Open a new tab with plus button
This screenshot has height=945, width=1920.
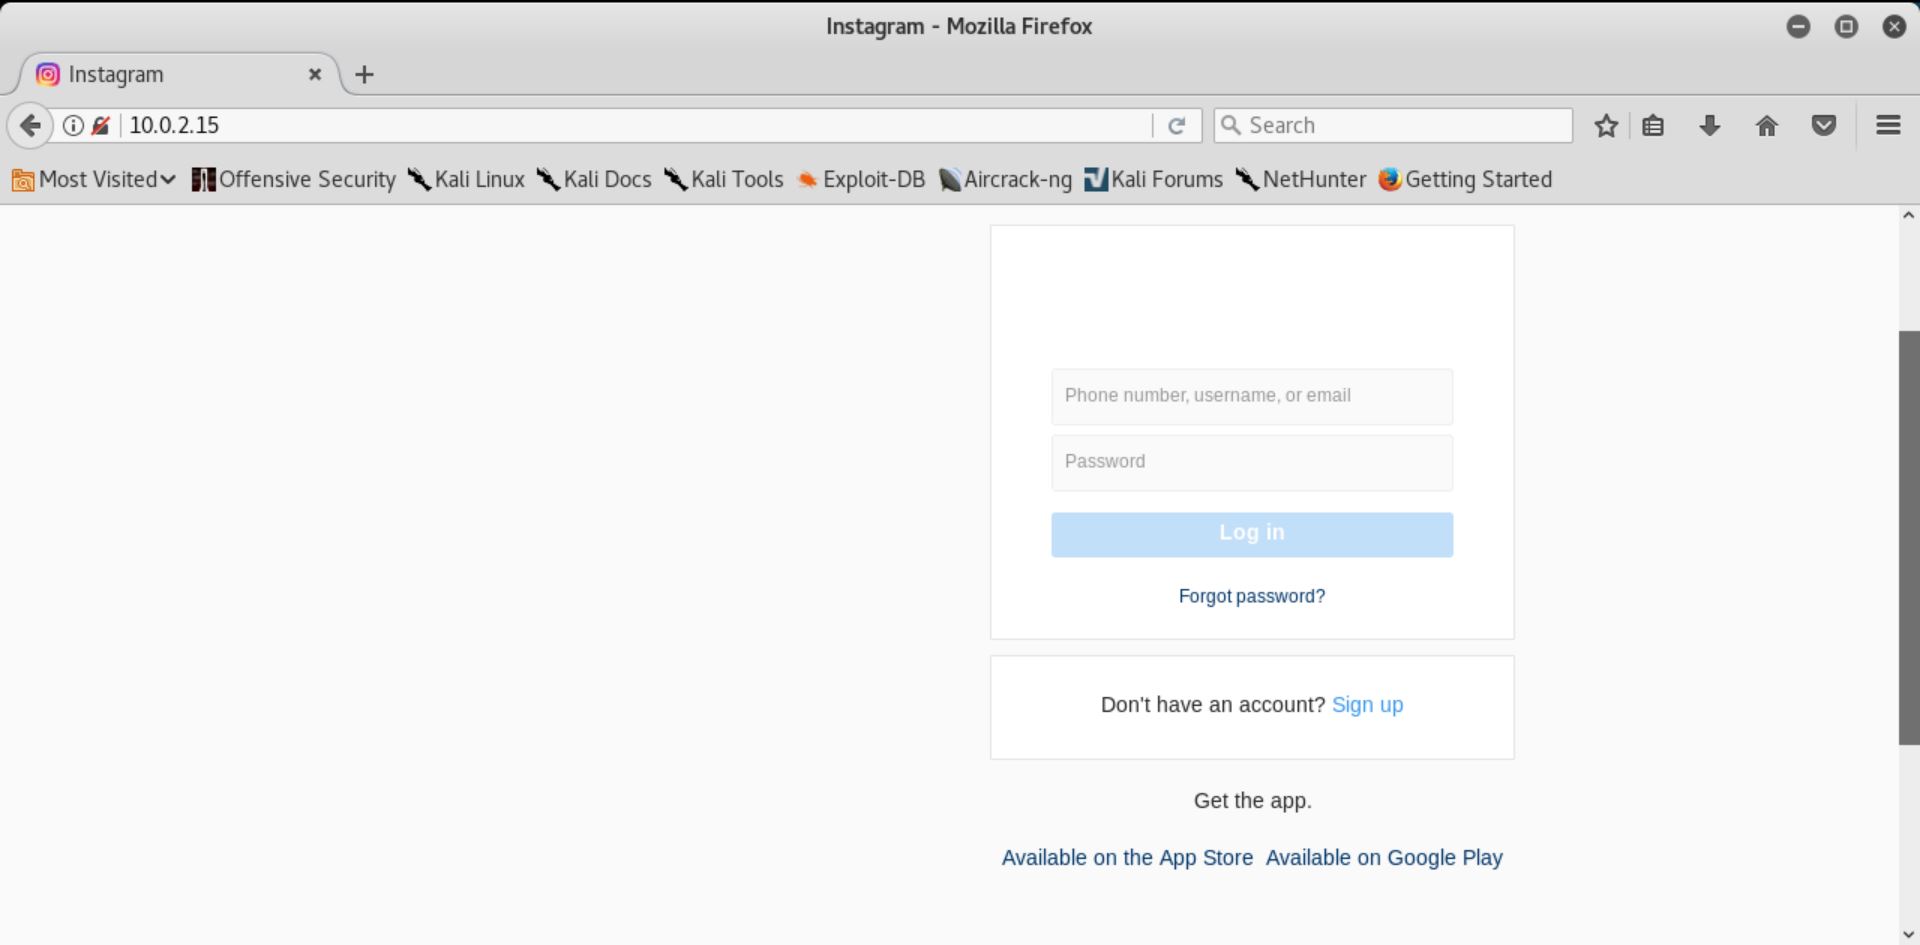point(364,74)
